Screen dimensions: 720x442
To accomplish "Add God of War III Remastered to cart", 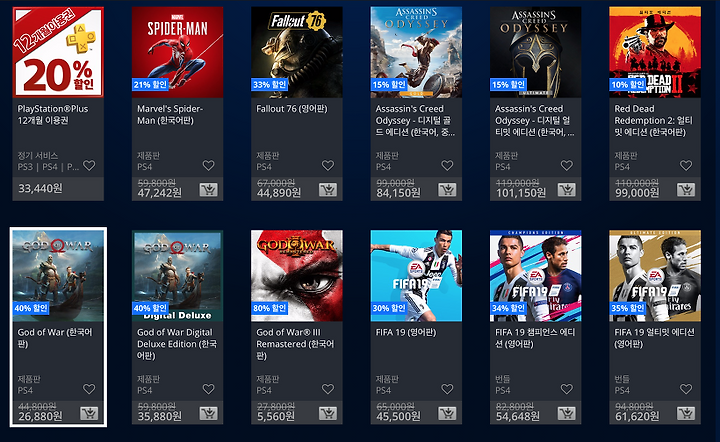I will [x=328, y=413].
